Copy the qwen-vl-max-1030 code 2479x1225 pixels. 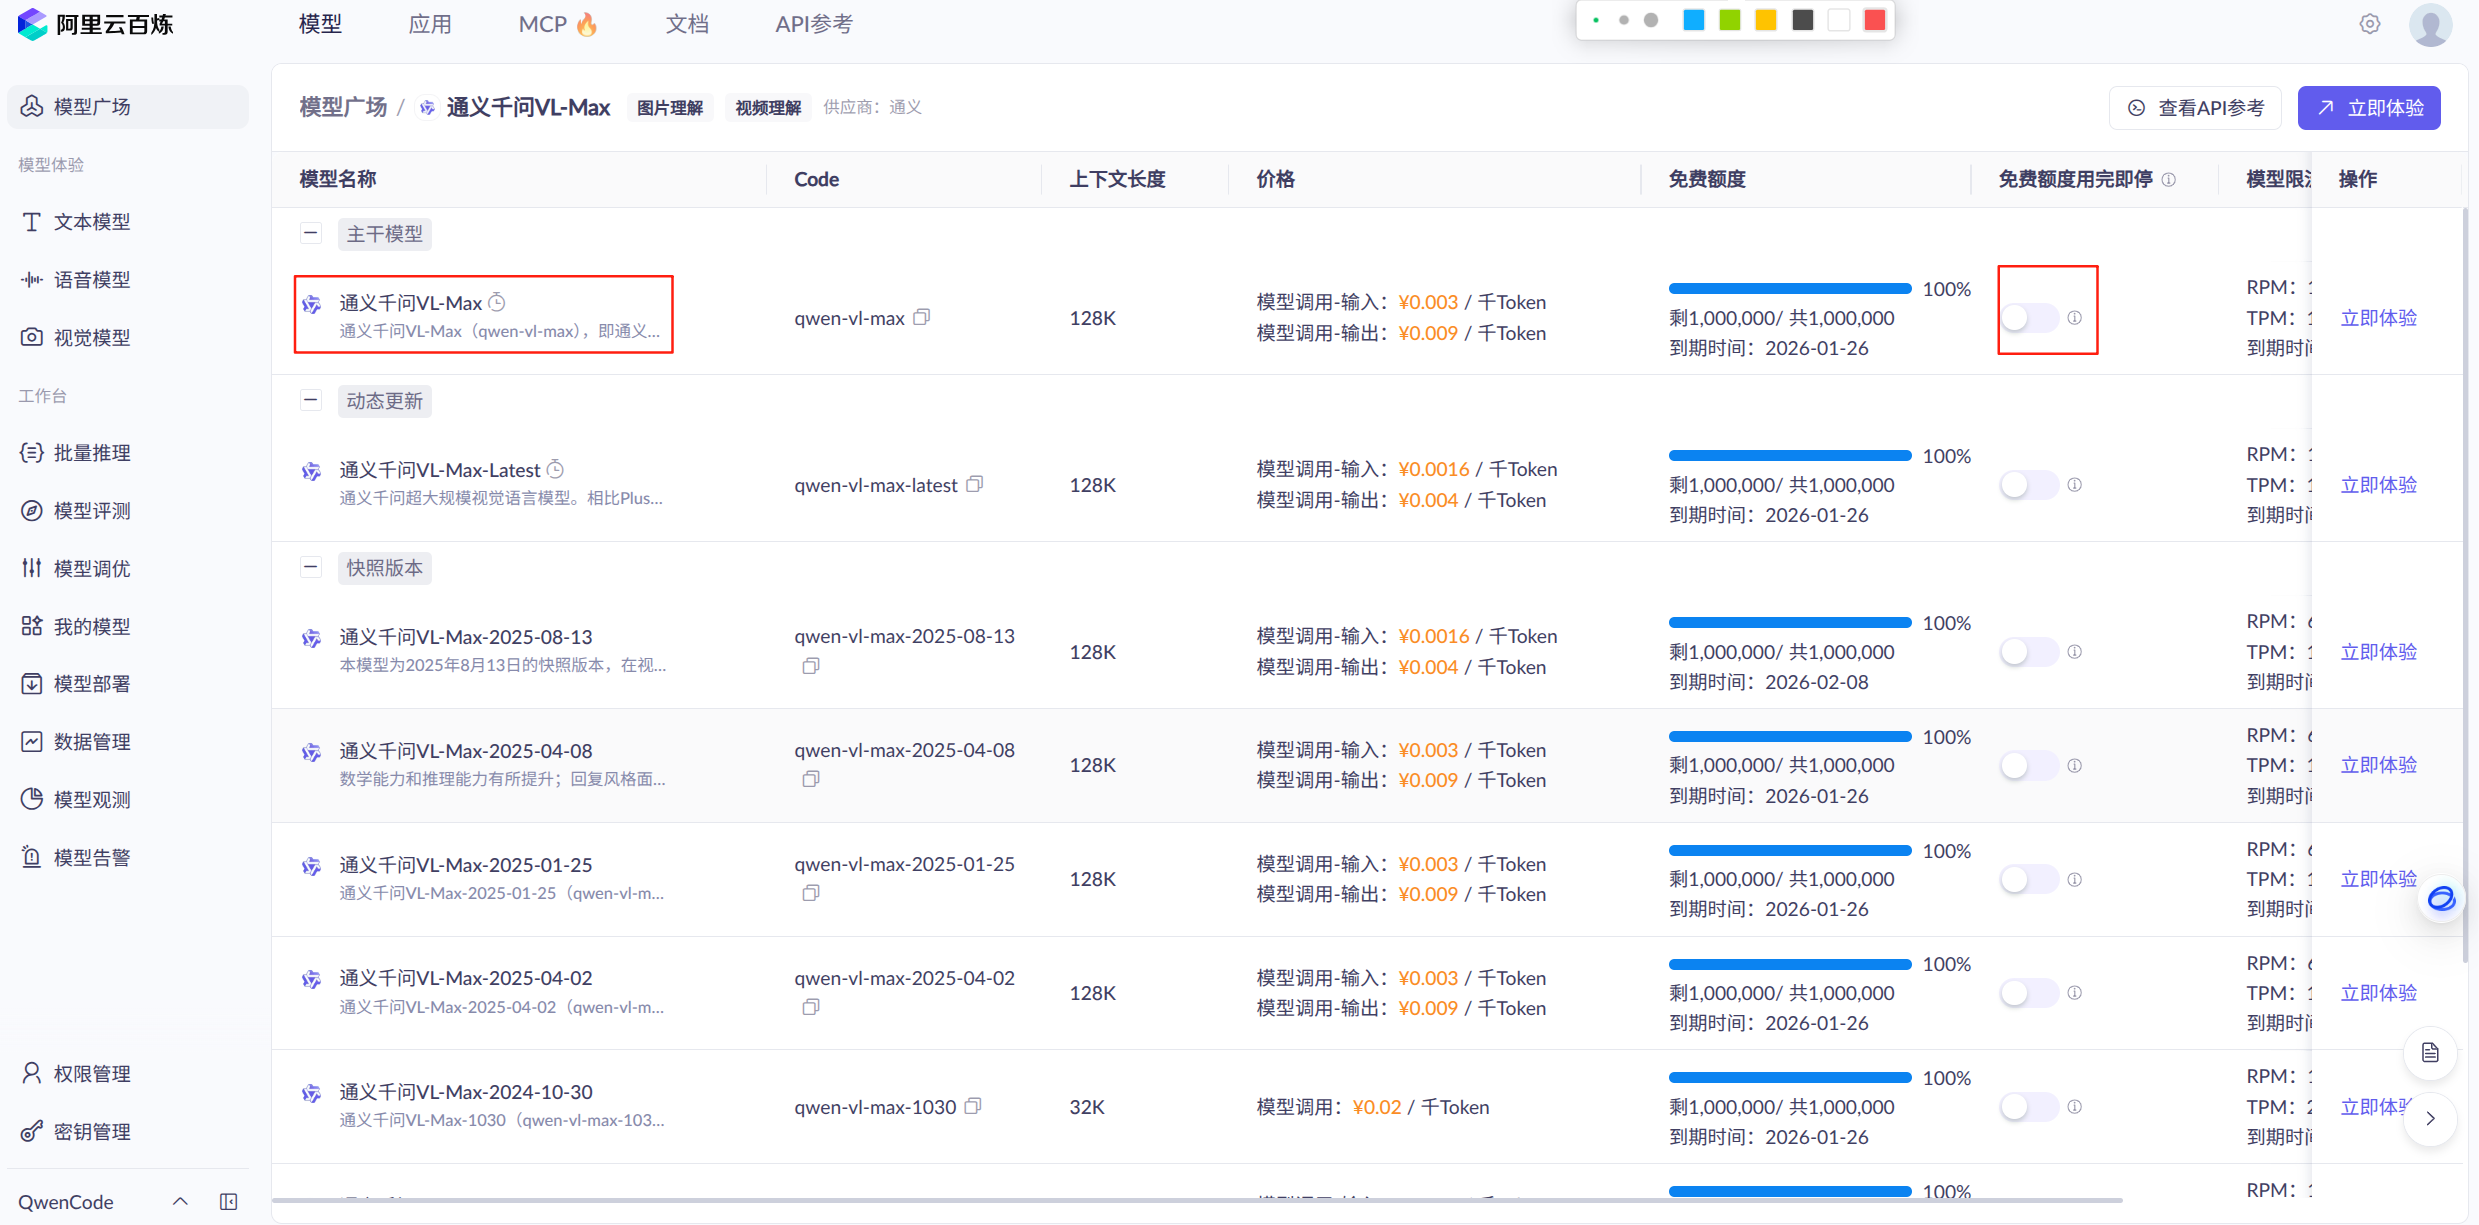click(973, 1106)
